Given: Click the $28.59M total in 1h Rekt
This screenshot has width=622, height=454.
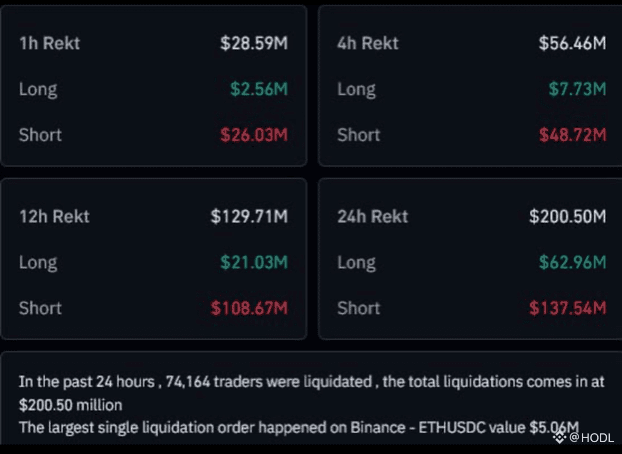Looking at the screenshot, I should click(x=254, y=43).
